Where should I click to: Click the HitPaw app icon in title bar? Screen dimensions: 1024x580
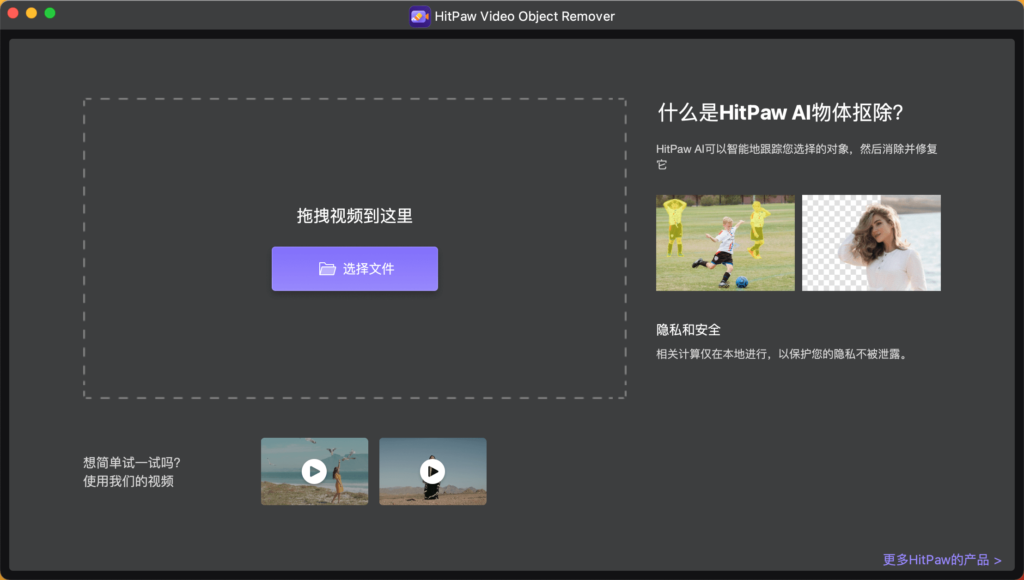click(420, 16)
